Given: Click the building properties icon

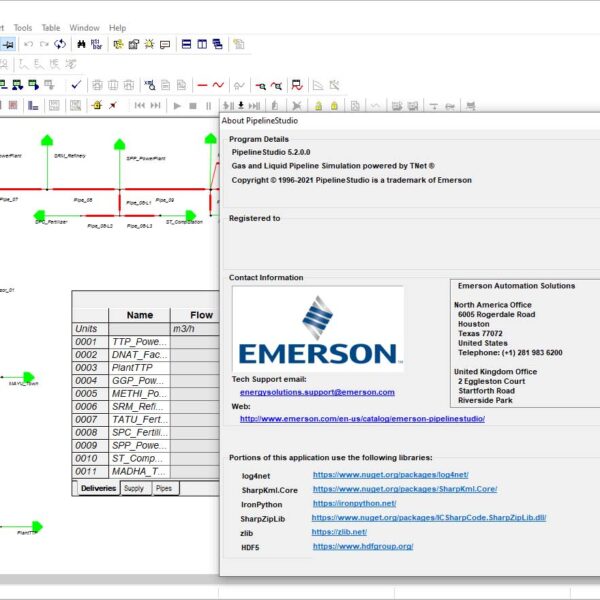Looking at the screenshot, I should click(x=134, y=44).
